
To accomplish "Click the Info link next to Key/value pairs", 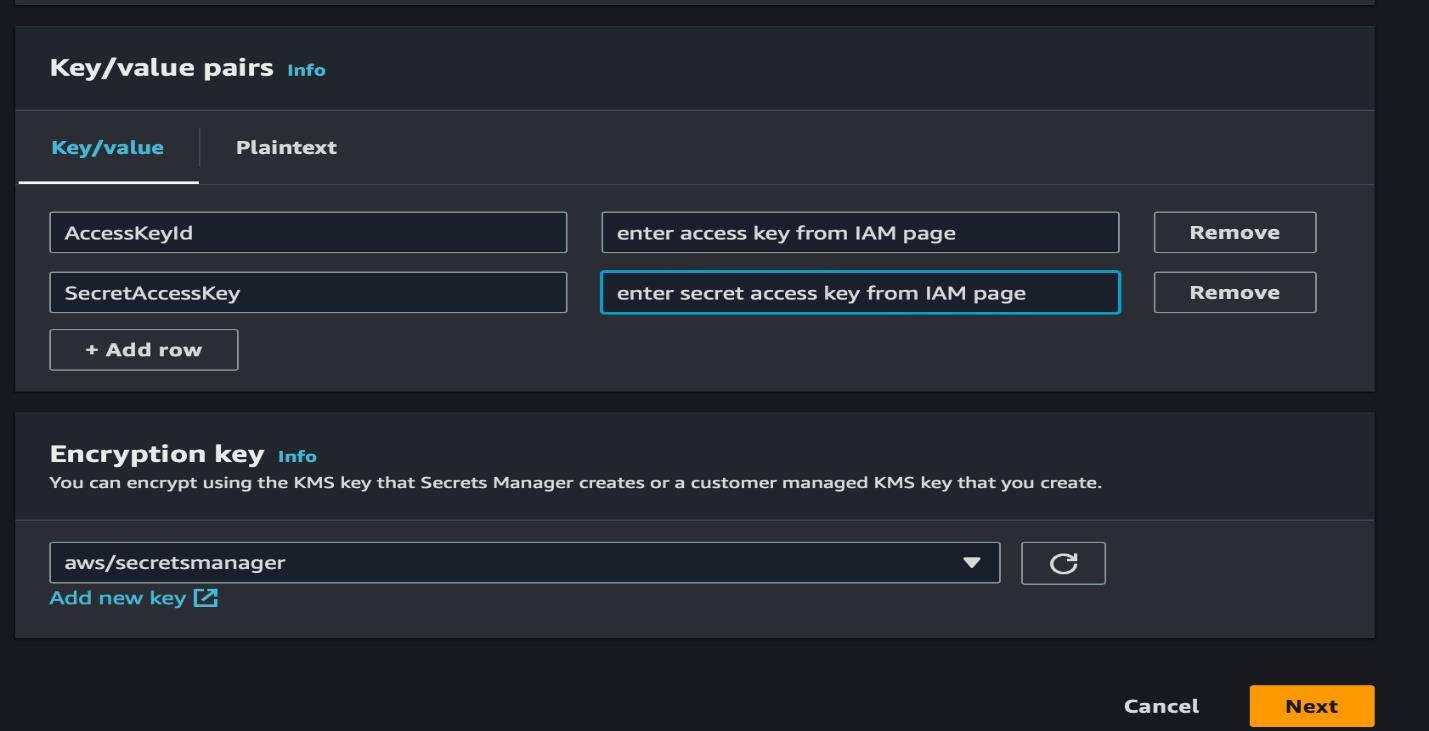I will tap(306, 70).
